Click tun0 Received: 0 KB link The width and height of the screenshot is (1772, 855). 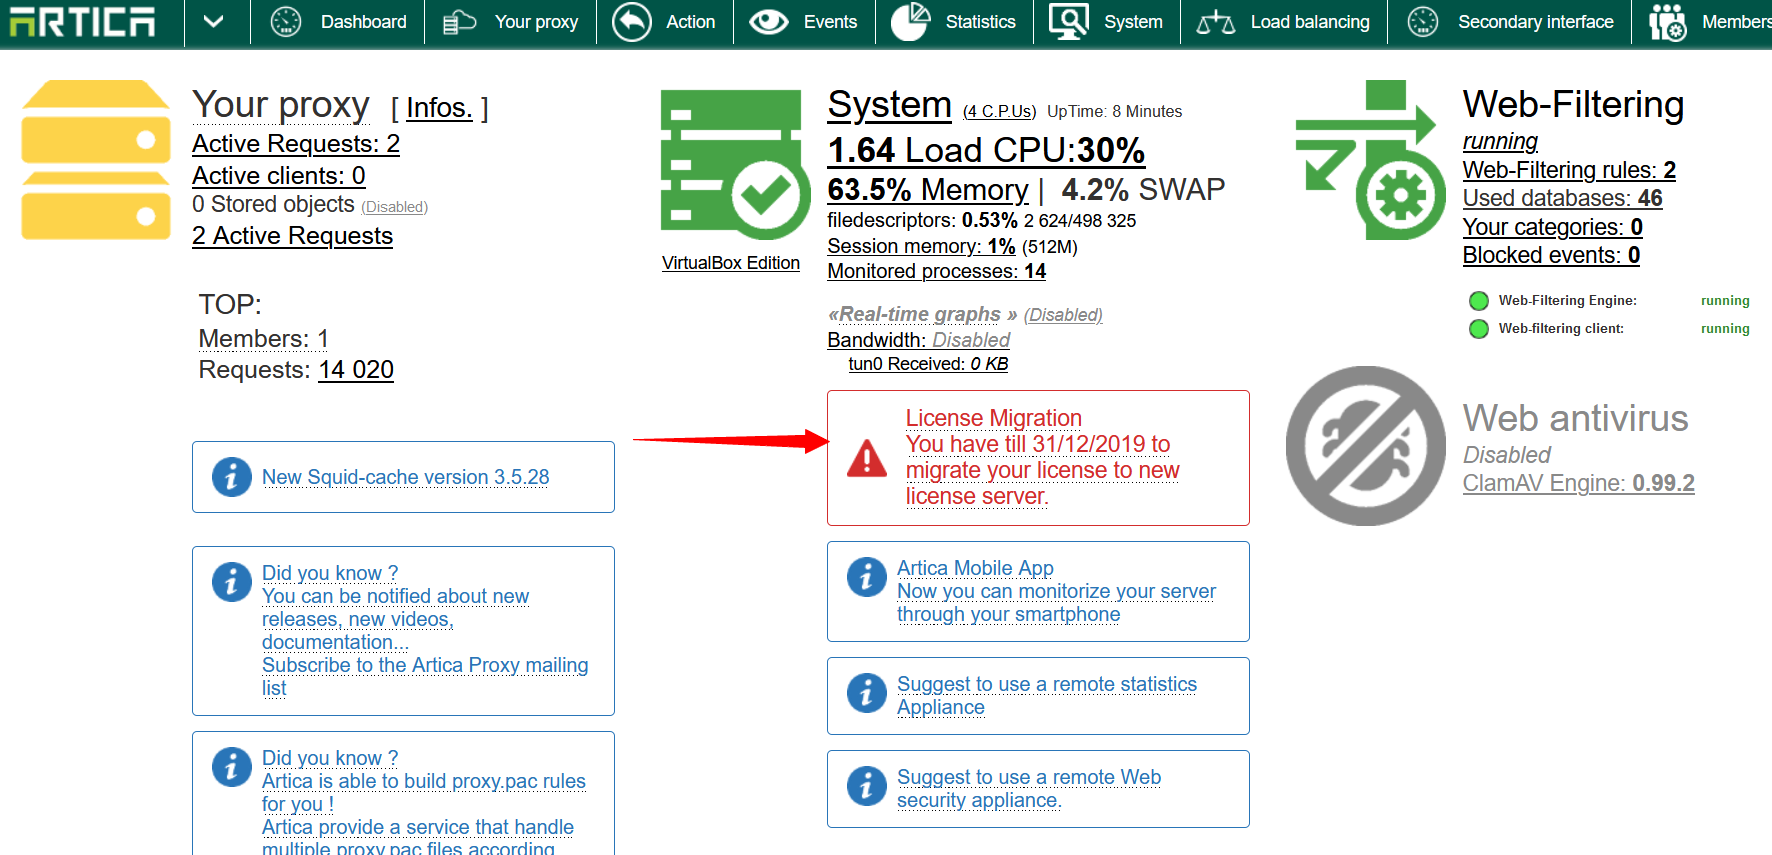pyautogui.click(x=928, y=364)
